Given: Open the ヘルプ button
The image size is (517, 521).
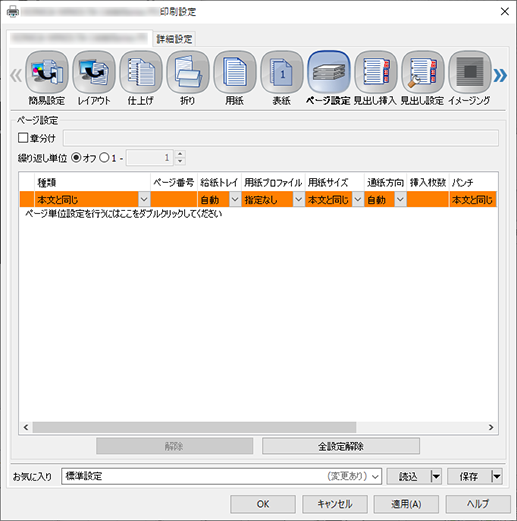Looking at the screenshot, I should (x=478, y=504).
